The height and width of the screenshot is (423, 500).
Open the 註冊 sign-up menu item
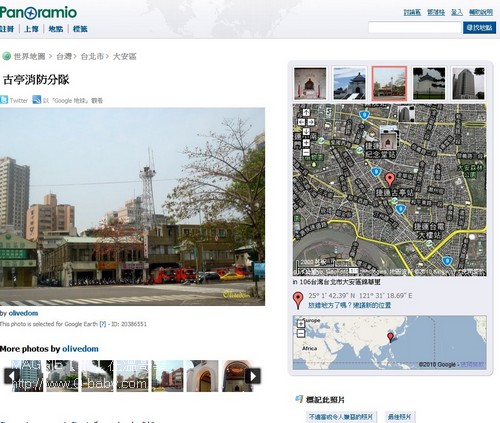[x=7, y=29]
